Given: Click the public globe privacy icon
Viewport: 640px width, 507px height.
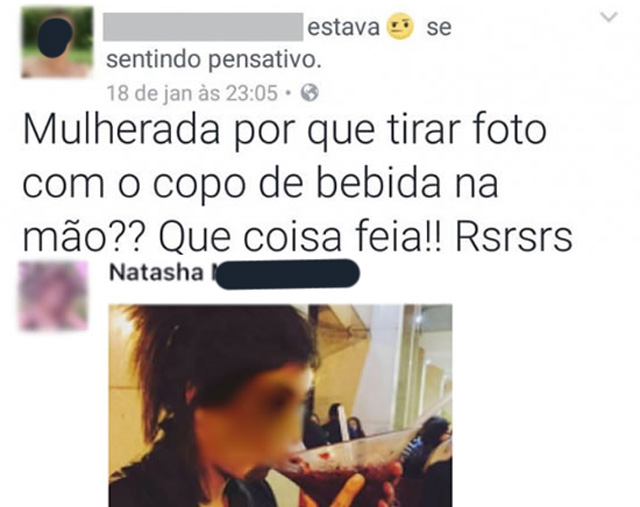Looking at the screenshot, I should (x=309, y=93).
